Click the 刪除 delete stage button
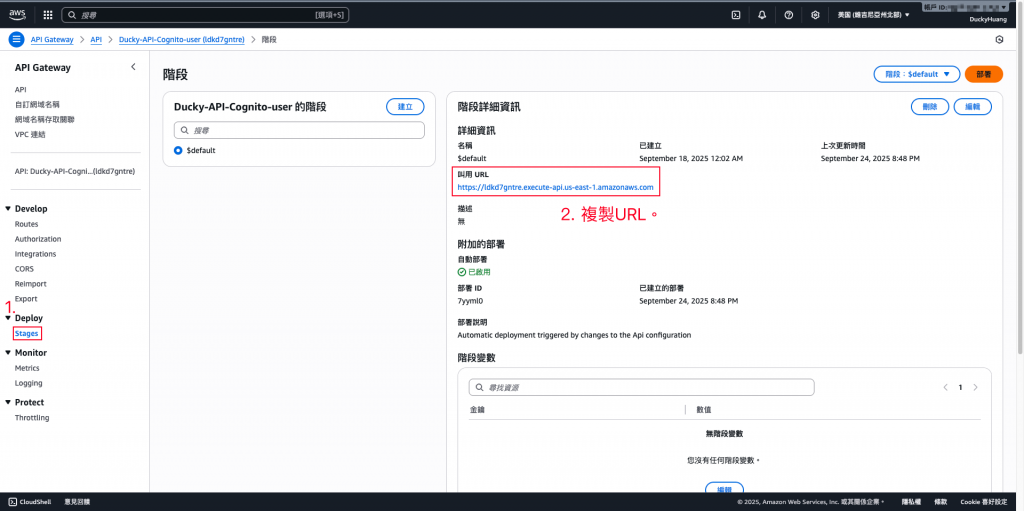1024x511 pixels. 930,107
